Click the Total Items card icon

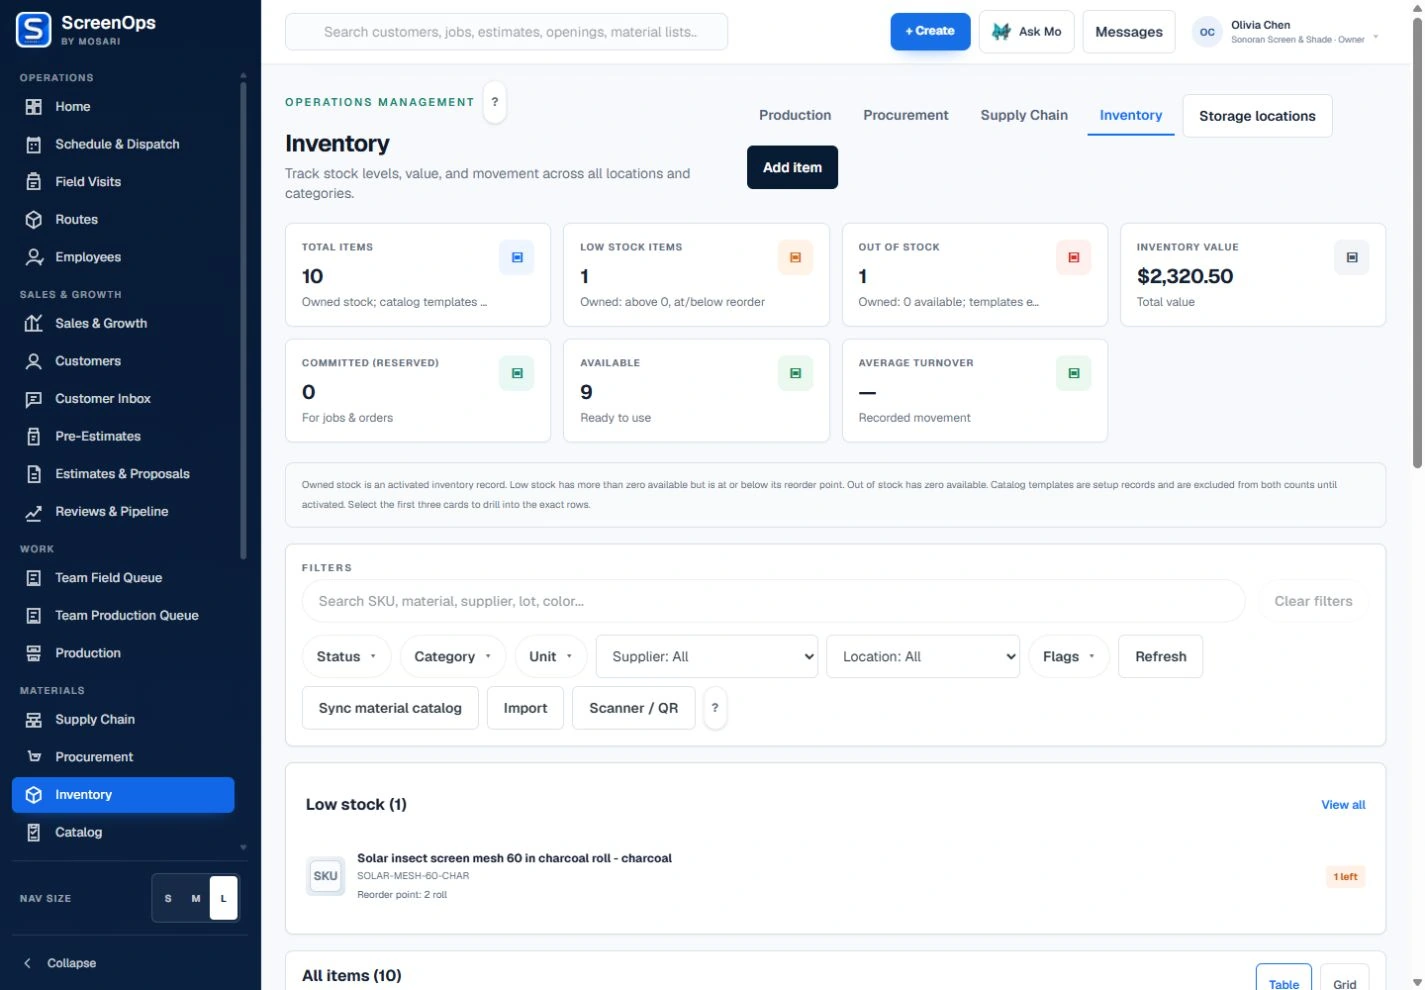[x=517, y=258]
